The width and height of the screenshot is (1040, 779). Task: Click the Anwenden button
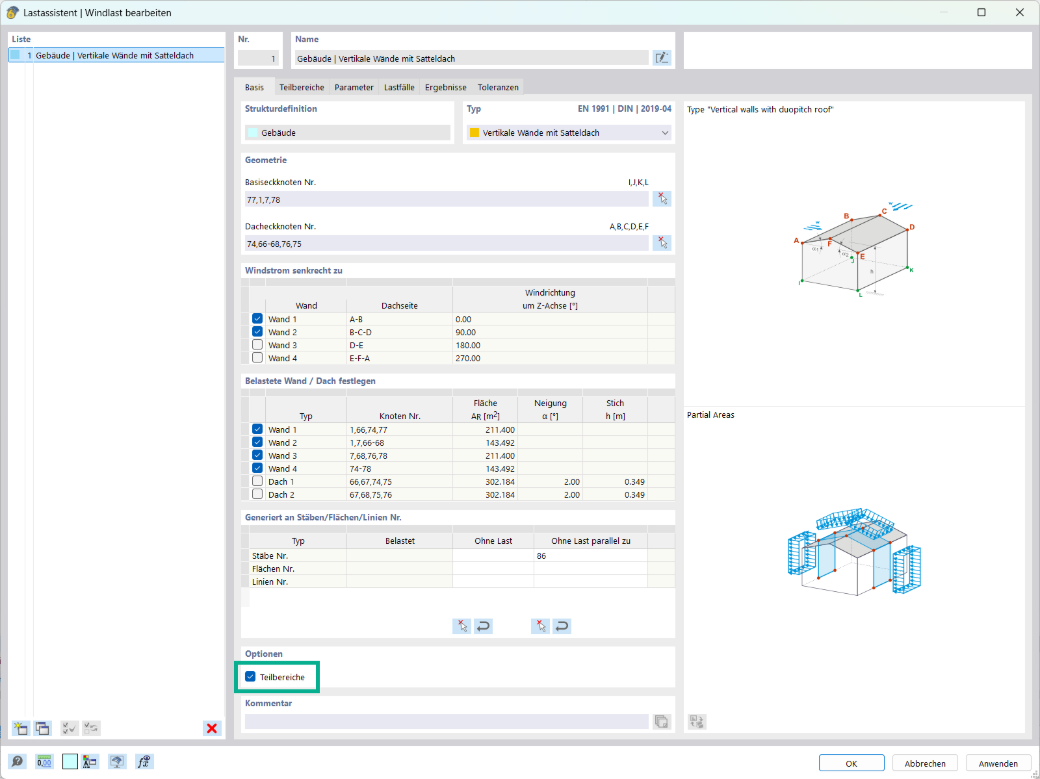pyautogui.click(x=998, y=763)
